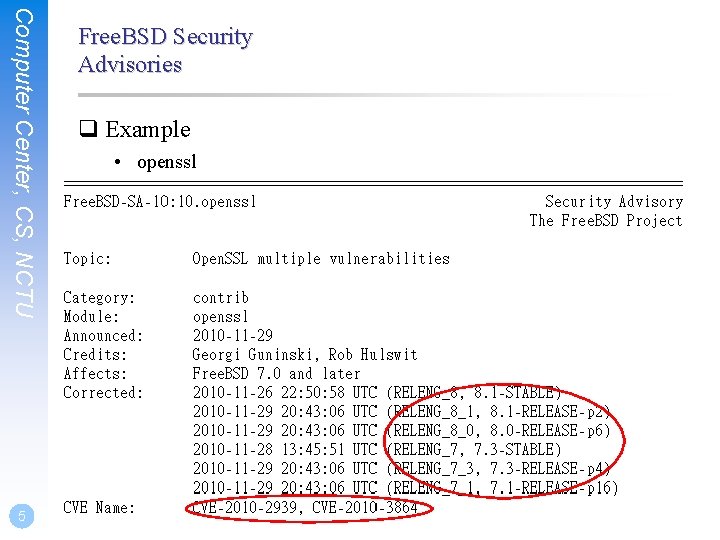The width and height of the screenshot is (720, 540).
Task: Click FreeBSD-SA-10:10.openssl advisory identifier
Action: click(159, 202)
